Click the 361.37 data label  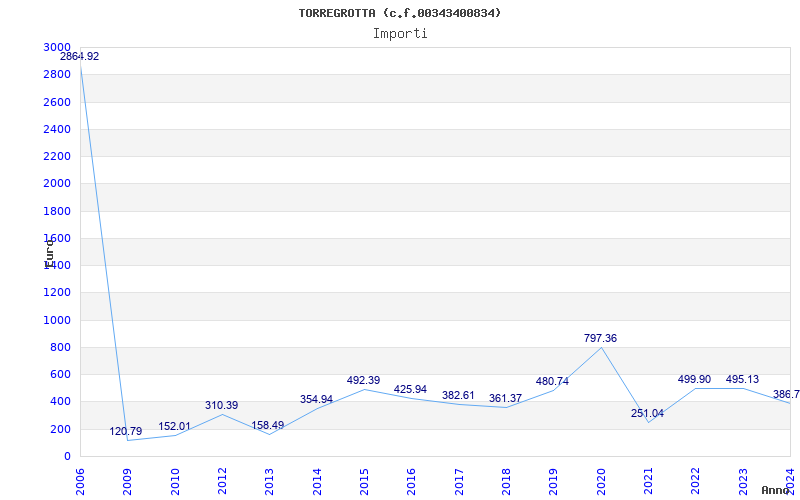click(505, 398)
